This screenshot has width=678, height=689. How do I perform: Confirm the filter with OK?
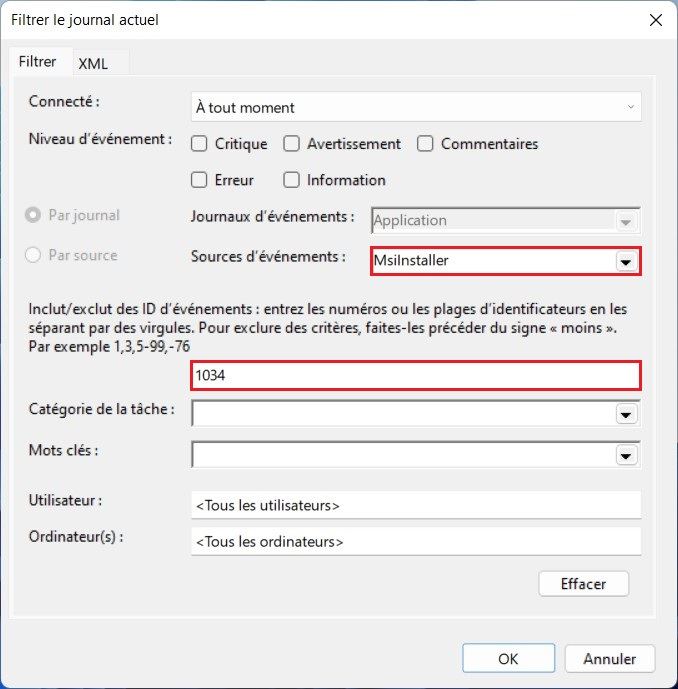[507, 658]
